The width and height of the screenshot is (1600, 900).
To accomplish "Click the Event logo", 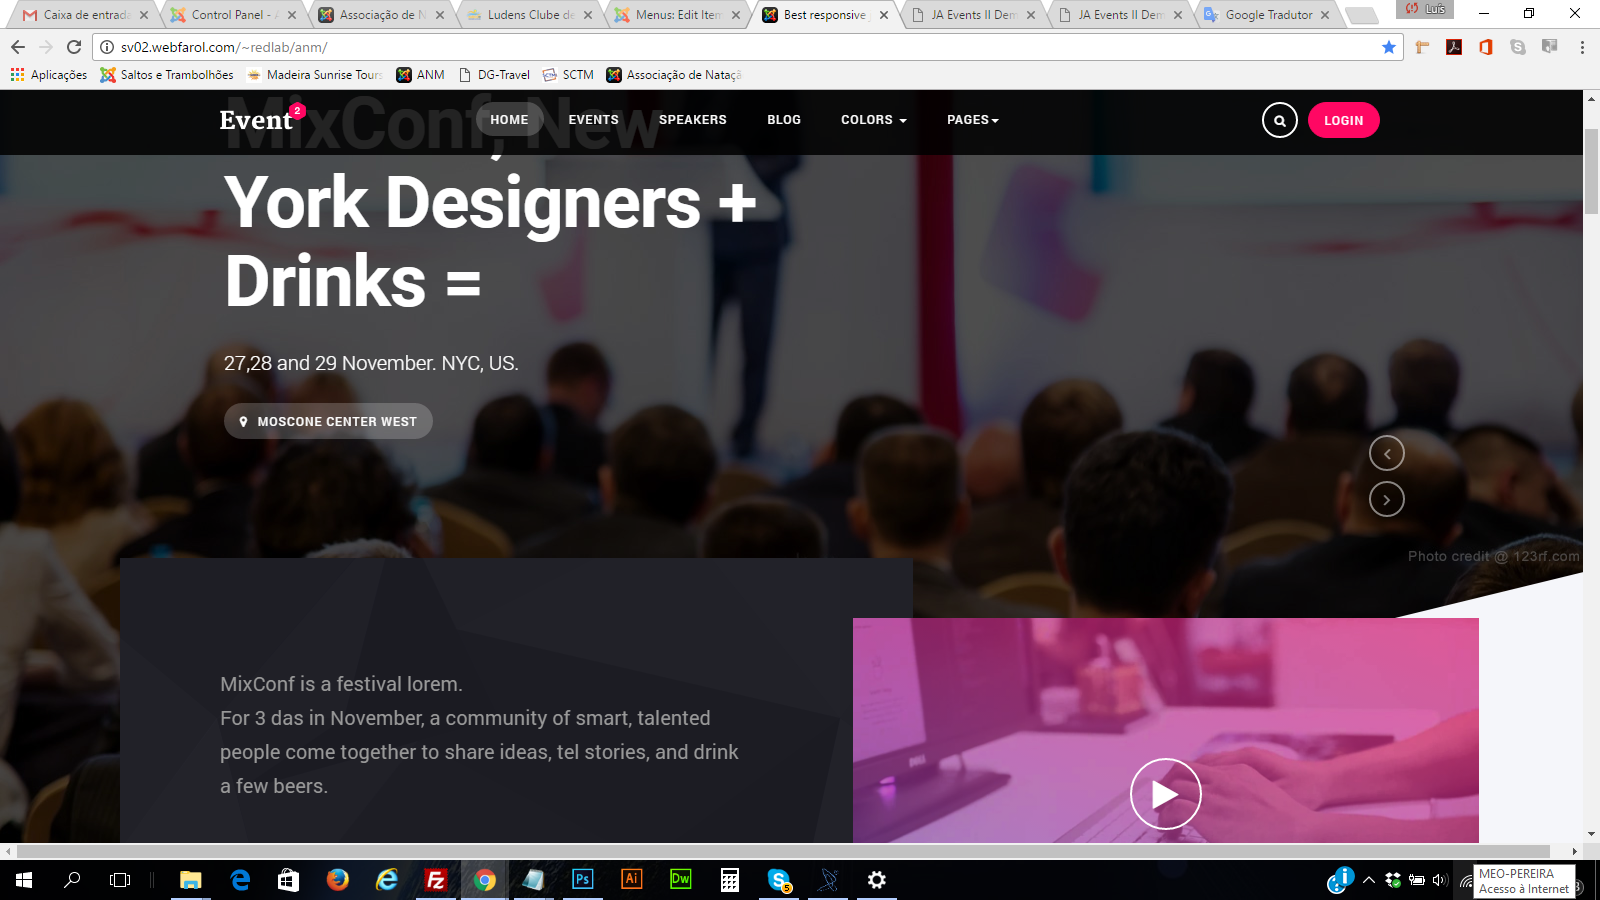I will (261, 119).
